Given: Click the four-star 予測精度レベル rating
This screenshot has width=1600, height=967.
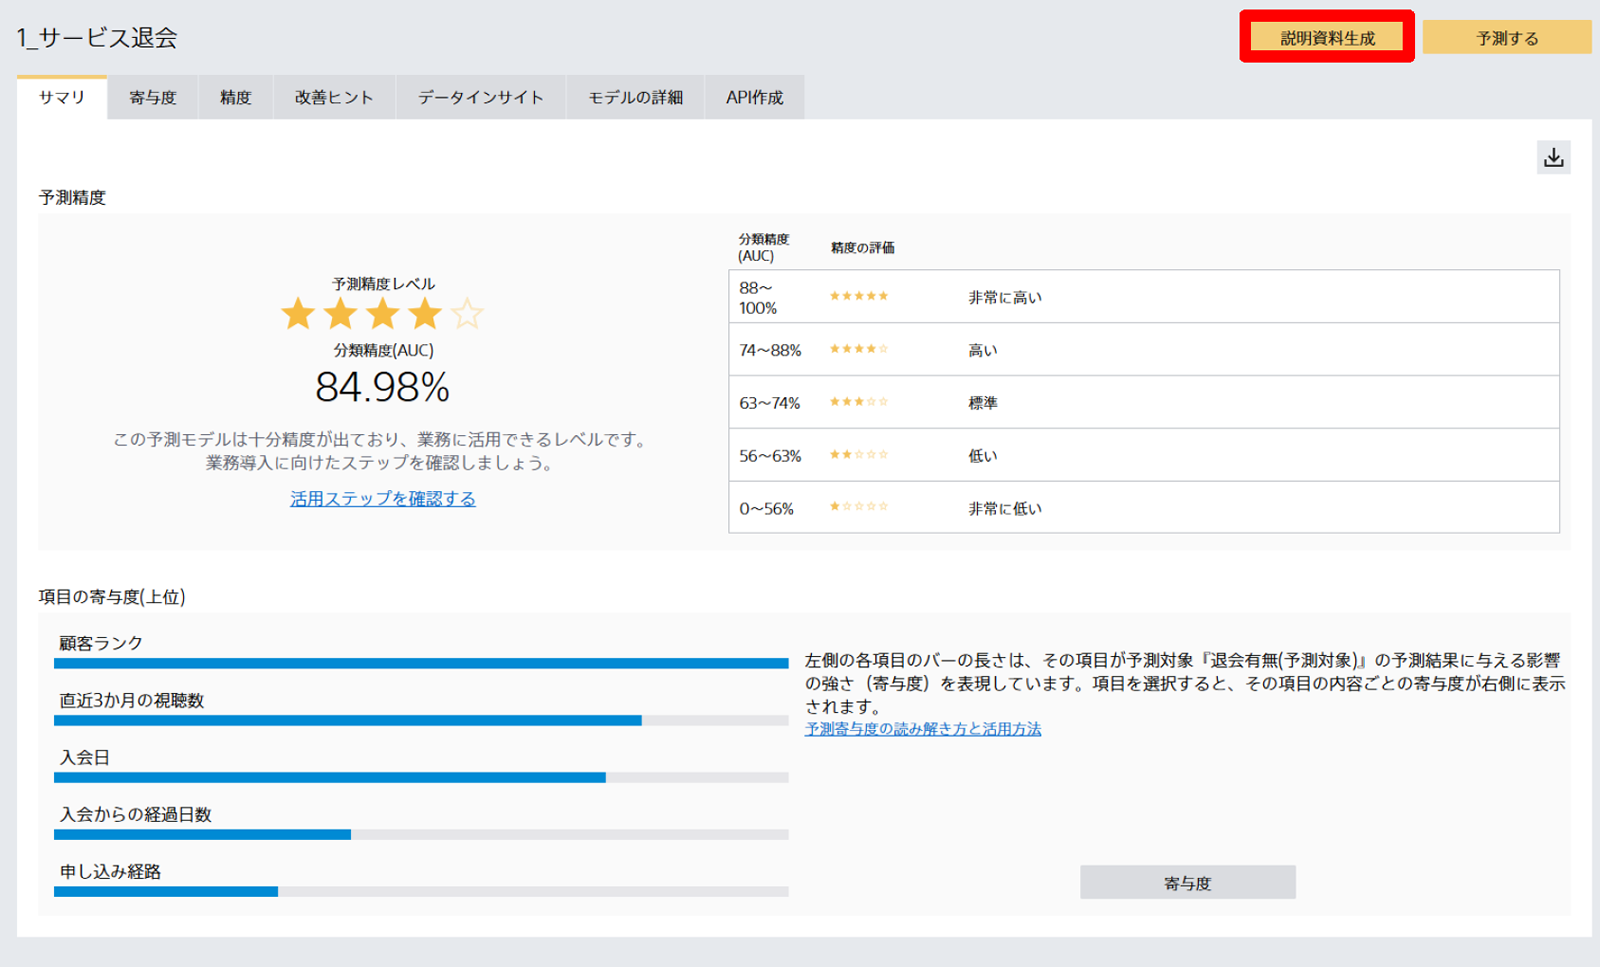Looking at the screenshot, I should click(x=383, y=313).
